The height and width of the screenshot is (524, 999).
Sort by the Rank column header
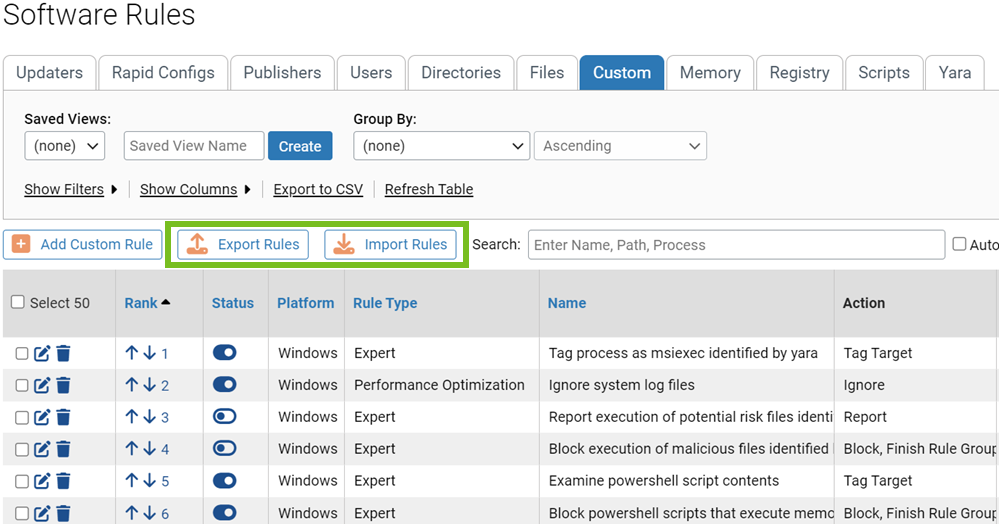tap(147, 303)
